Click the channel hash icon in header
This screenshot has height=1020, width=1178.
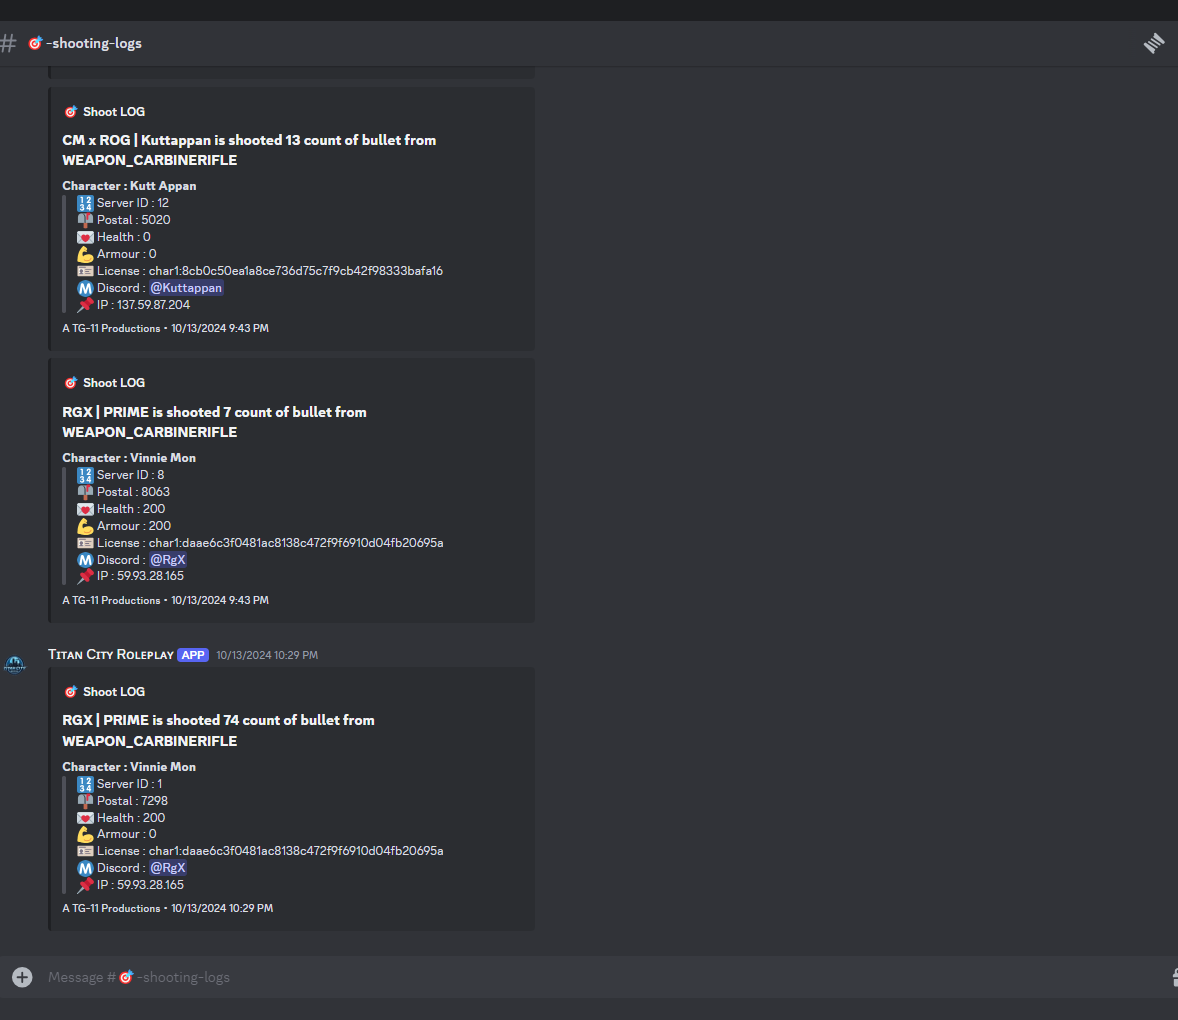(x=8, y=44)
